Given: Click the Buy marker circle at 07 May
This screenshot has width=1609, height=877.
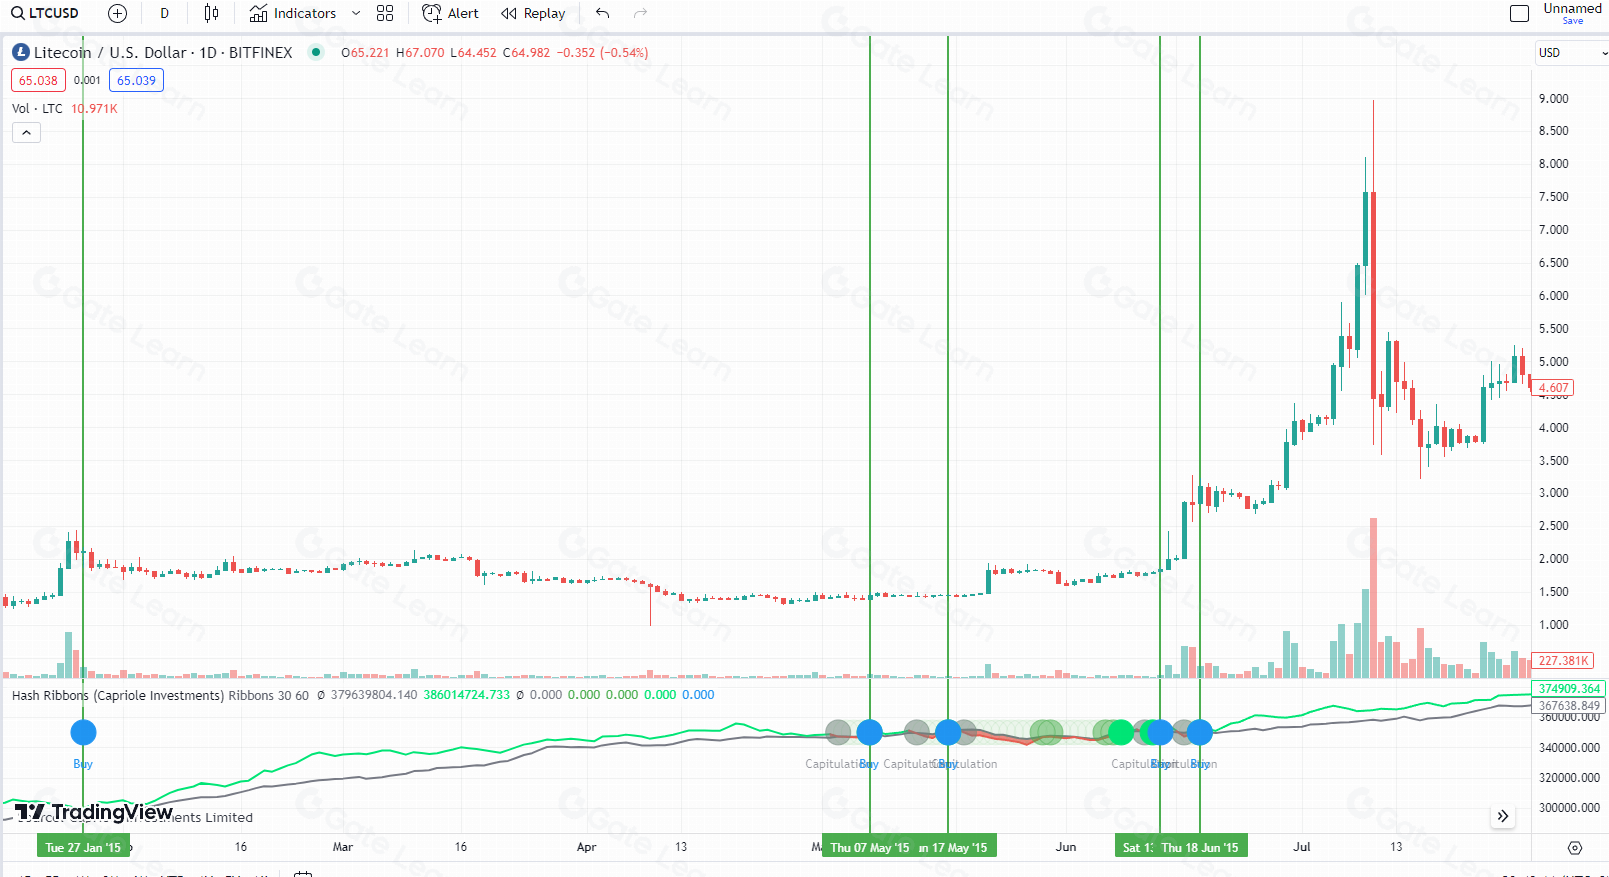Looking at the screenshot, I should (870, 733).
